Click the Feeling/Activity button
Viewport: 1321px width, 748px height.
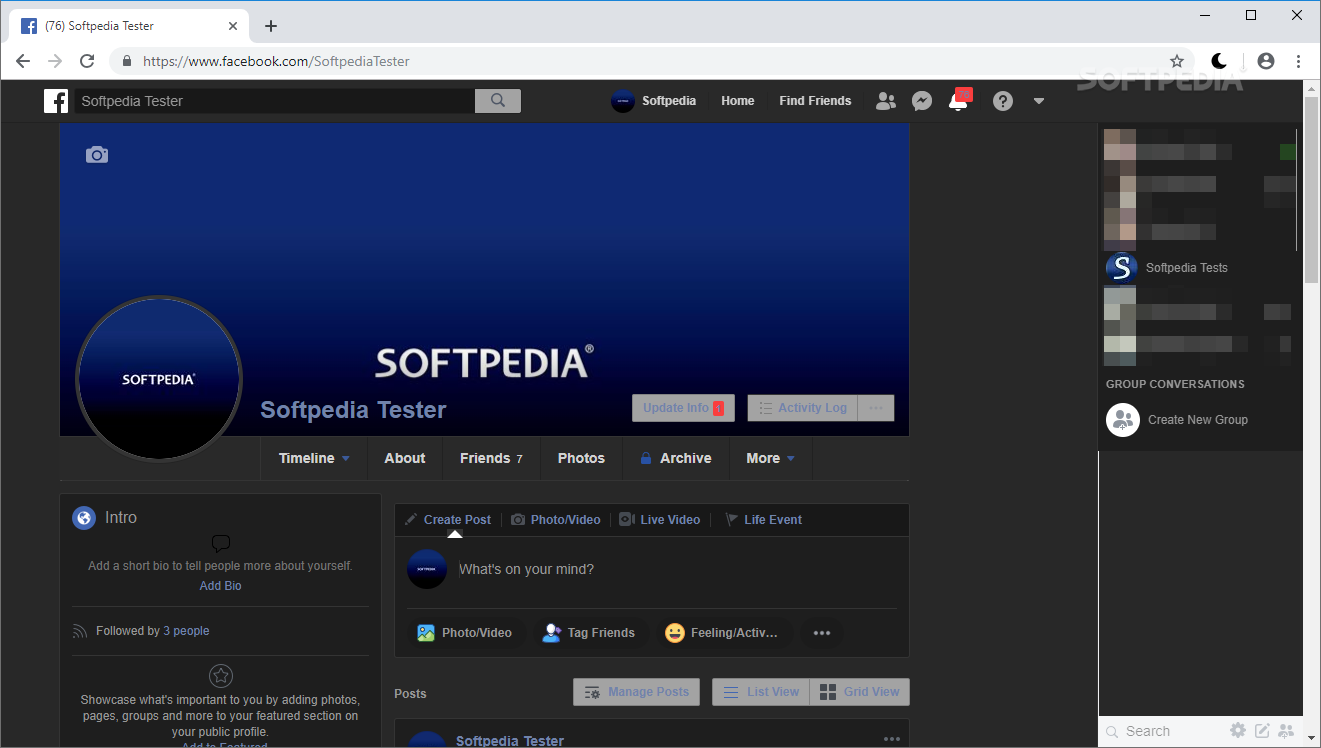721,633
